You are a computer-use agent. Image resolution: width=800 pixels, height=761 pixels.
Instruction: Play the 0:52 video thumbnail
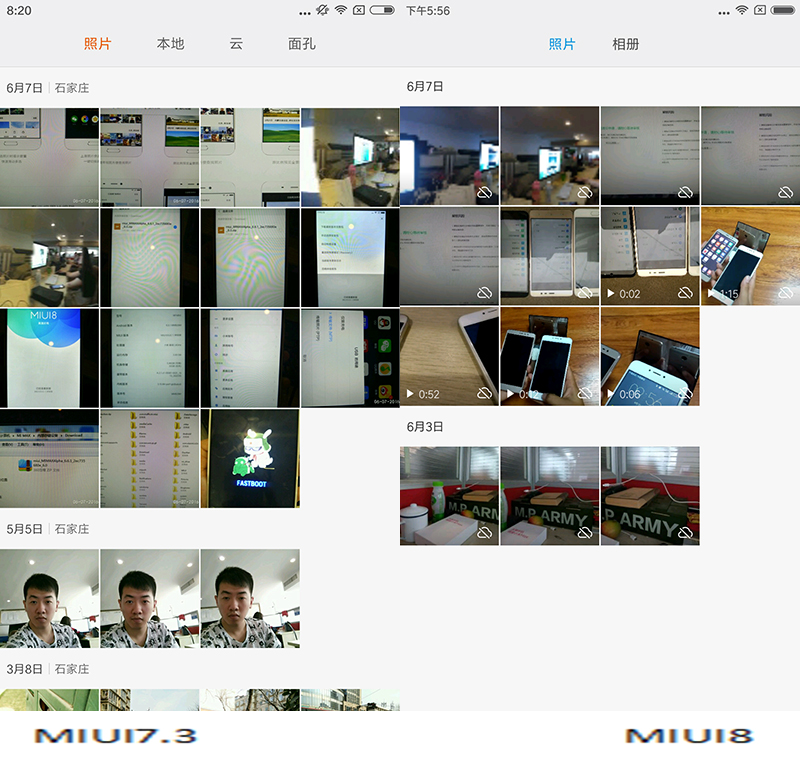click(x=449, y=357)
